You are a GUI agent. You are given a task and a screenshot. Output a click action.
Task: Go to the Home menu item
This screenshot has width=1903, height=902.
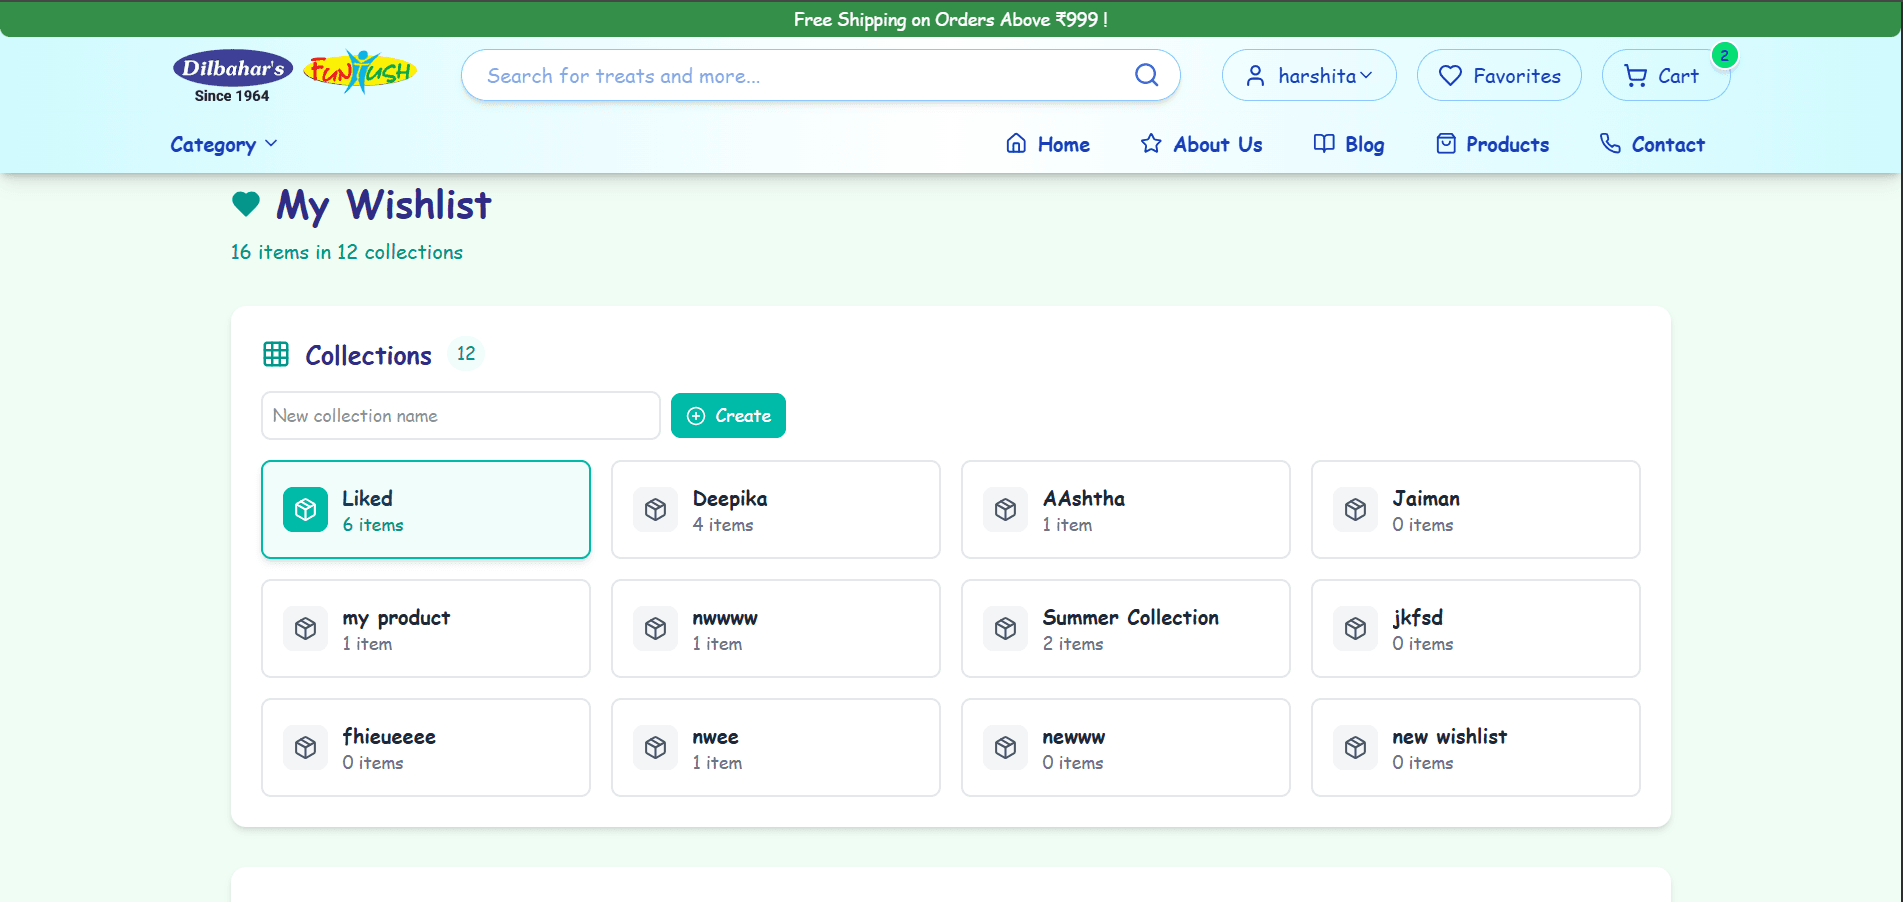coord(1047,144)
